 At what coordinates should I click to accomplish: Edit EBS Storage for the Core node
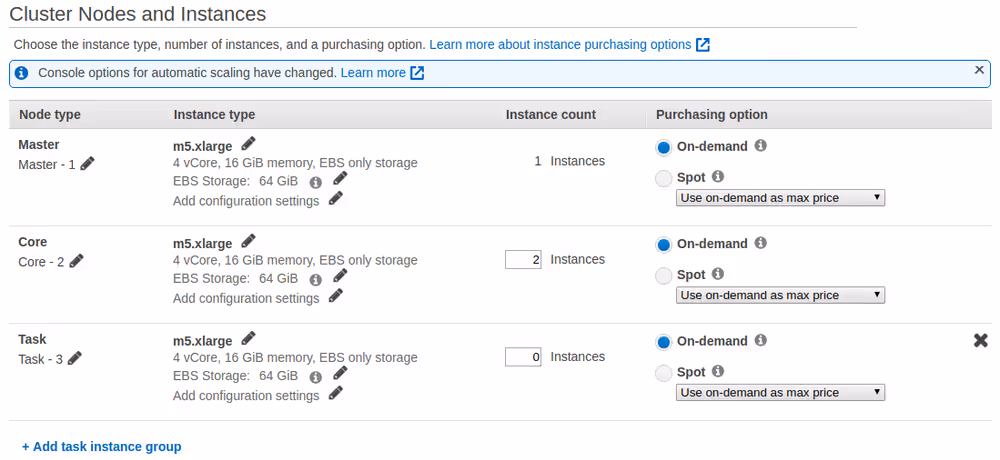click(x=340, y=276)
